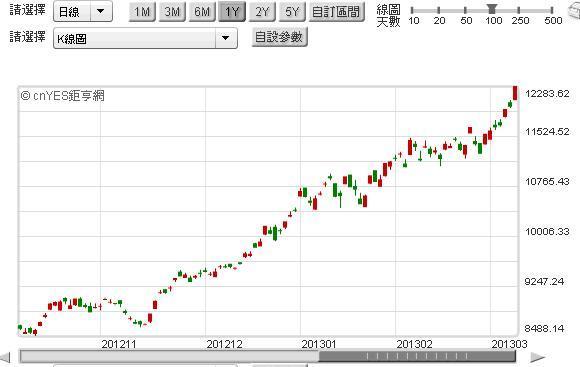
Task: Click the 自設參數 custom parameters button
Action: click(x=279, y=37)
